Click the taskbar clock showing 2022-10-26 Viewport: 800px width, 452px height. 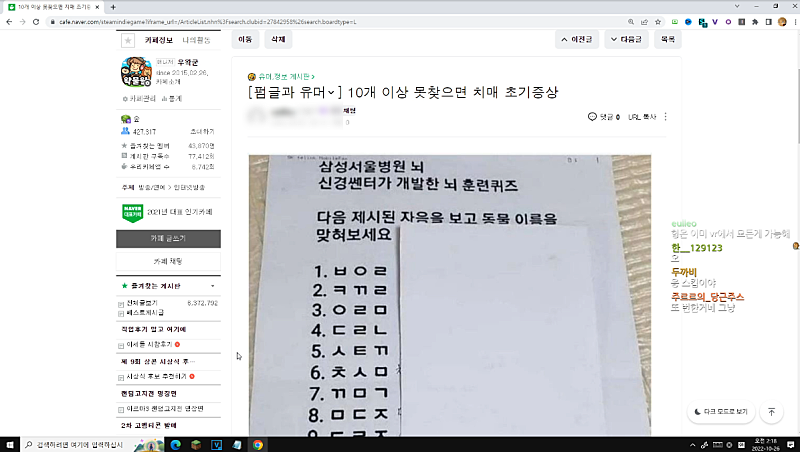[766, 445]
